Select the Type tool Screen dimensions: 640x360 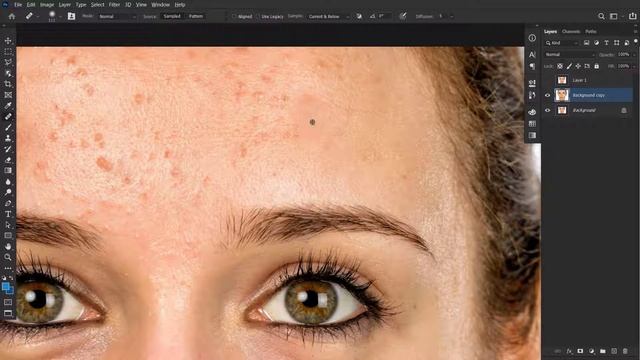coord(8,214)
